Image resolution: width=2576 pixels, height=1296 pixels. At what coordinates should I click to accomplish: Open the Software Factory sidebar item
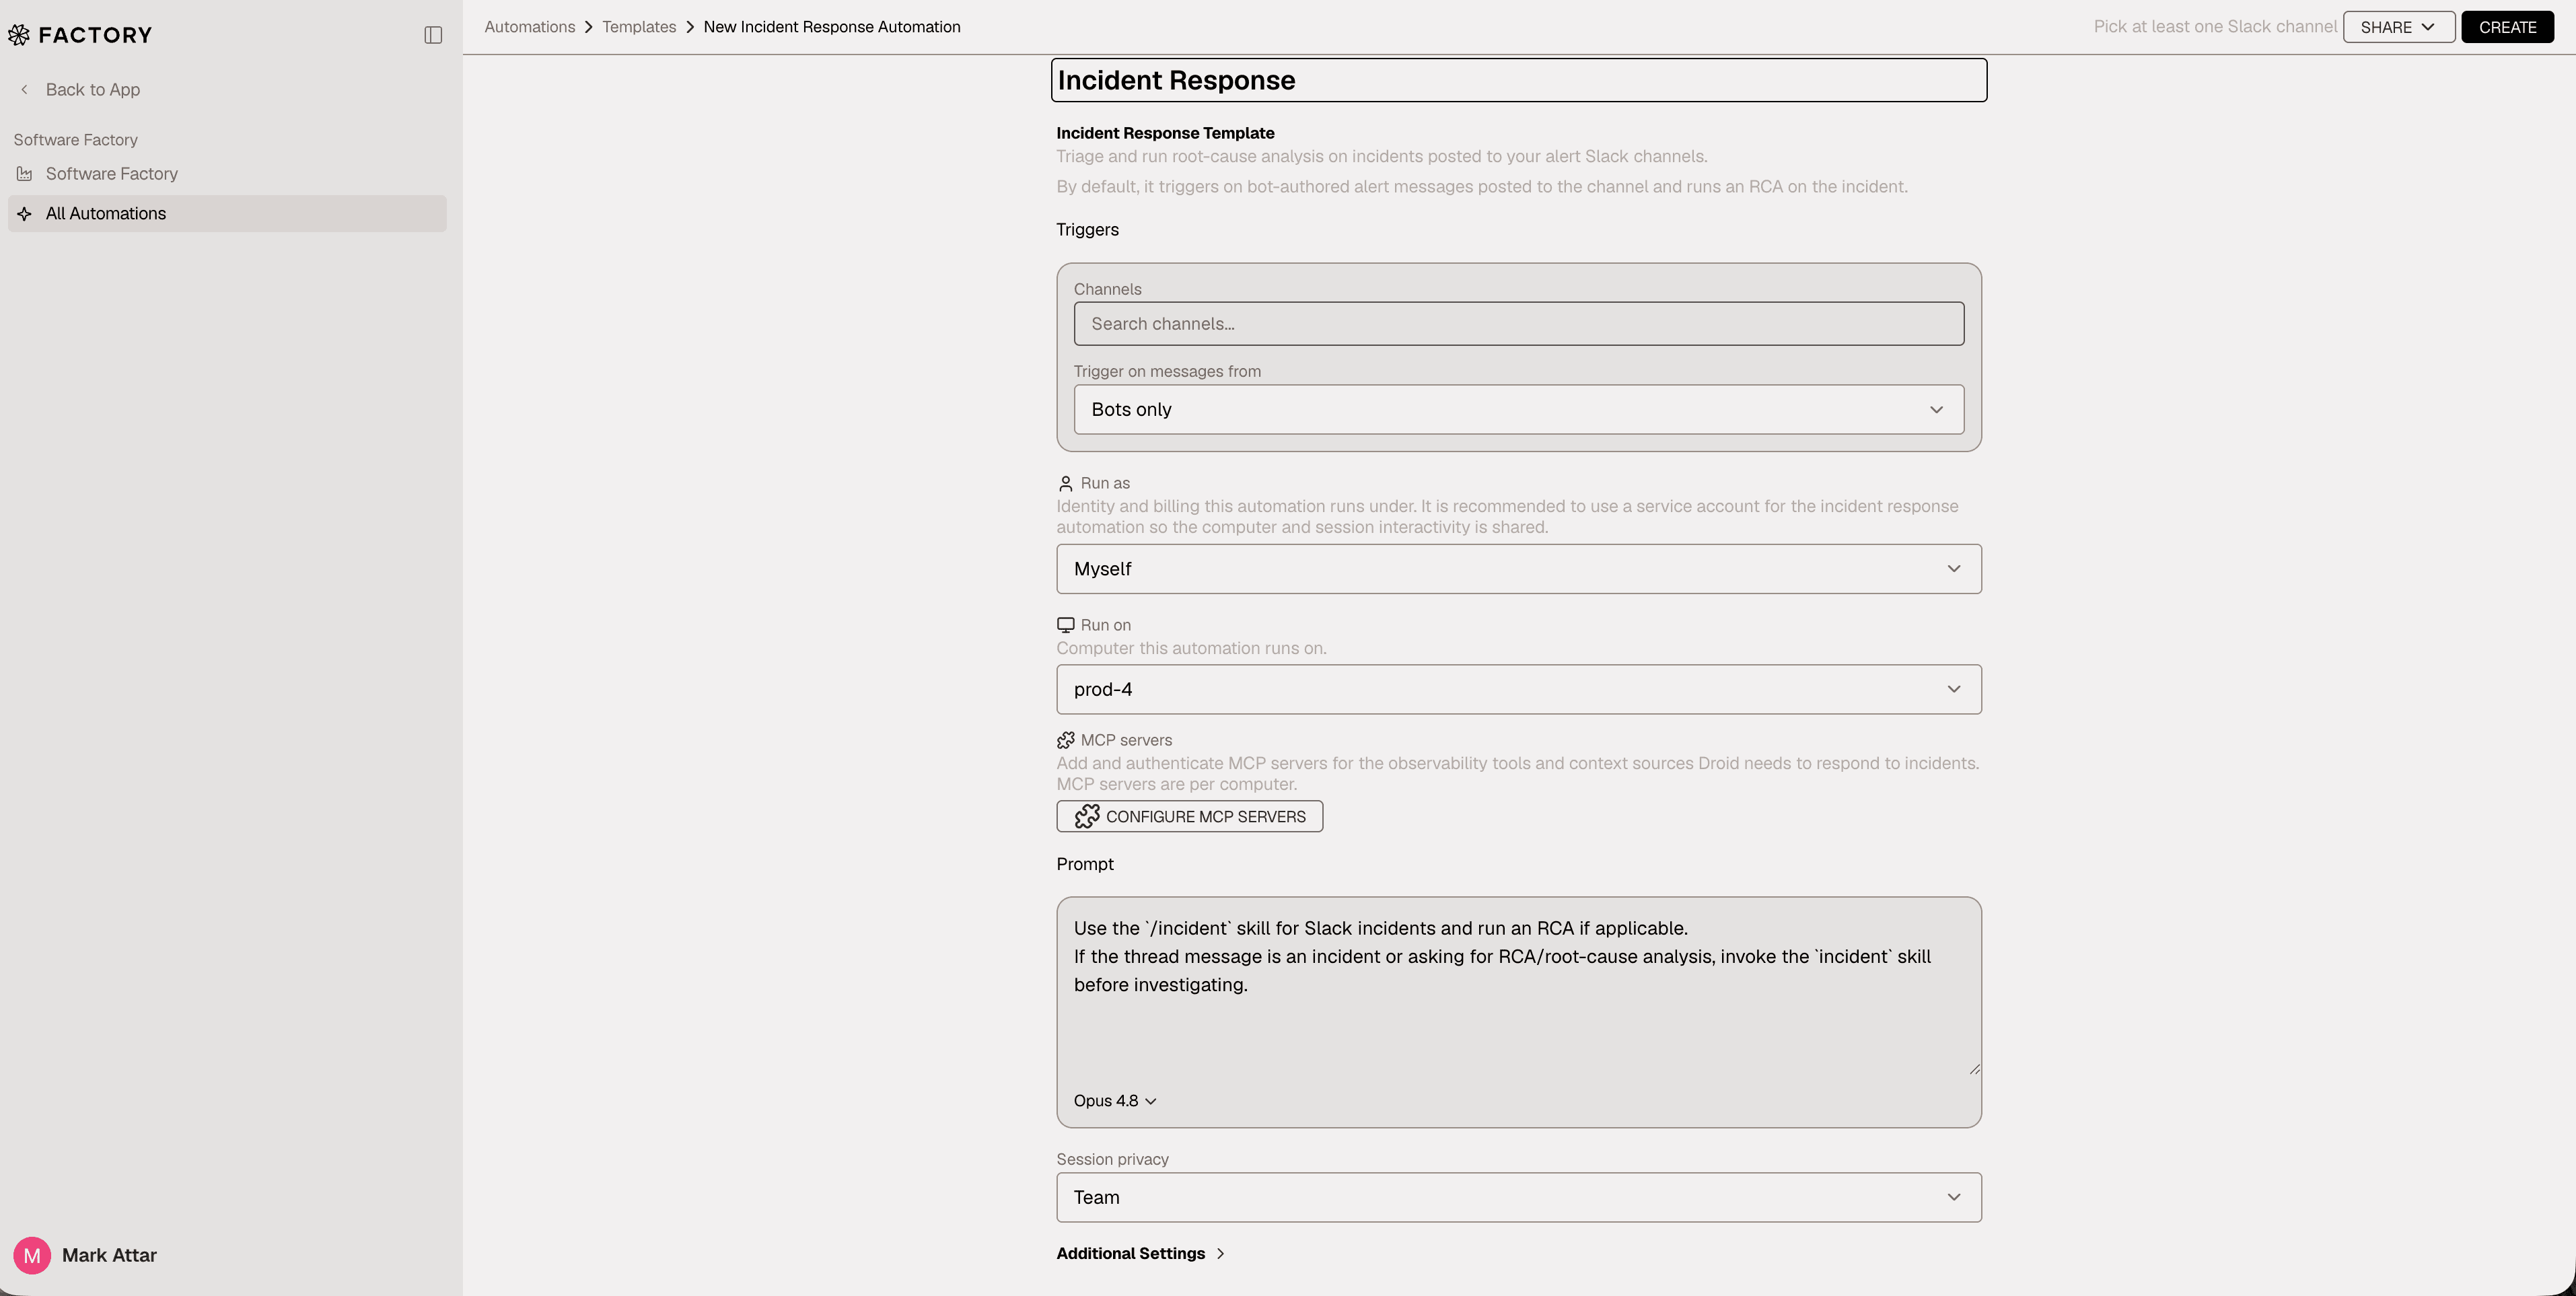point(227,174)
